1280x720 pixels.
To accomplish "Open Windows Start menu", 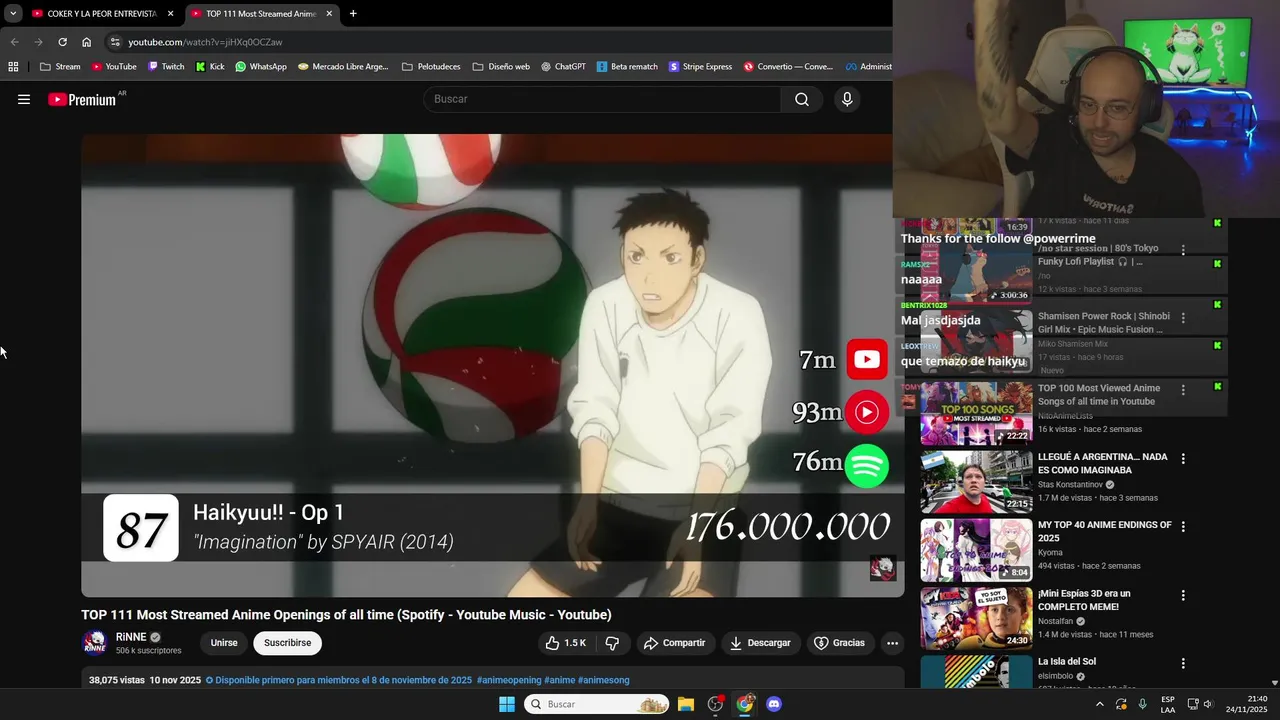I will 507,704.
